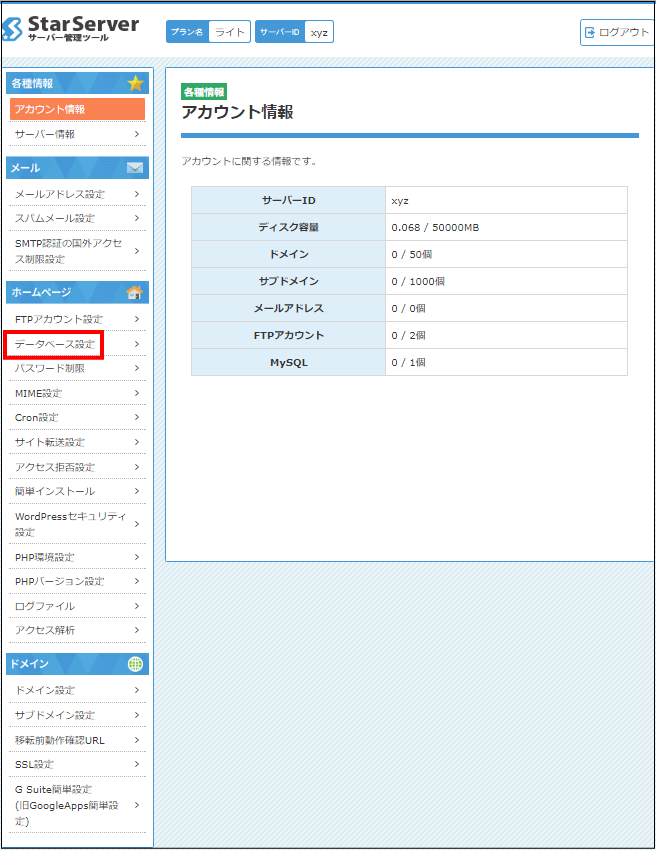Open PHP環境設定 link
Viewport: 656px width, 850px height.
(77, 557)
